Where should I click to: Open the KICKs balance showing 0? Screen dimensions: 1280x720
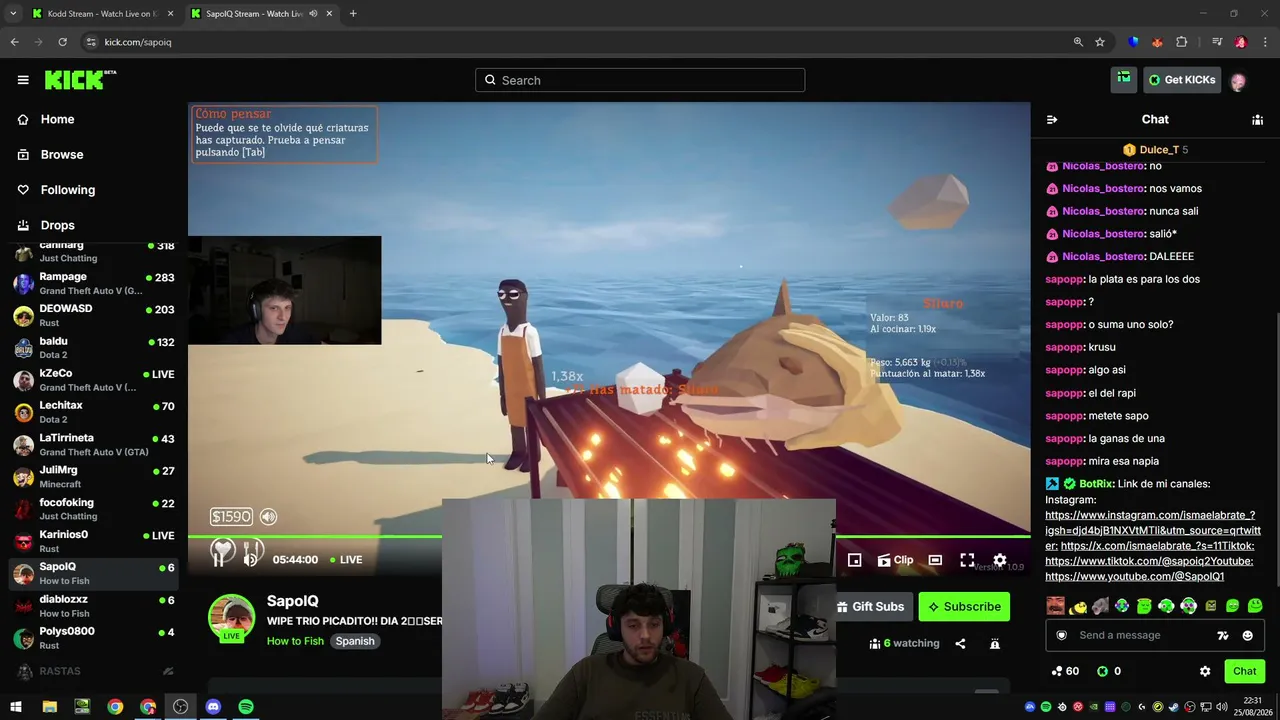pyautogui.click(x=1109, y=671)
